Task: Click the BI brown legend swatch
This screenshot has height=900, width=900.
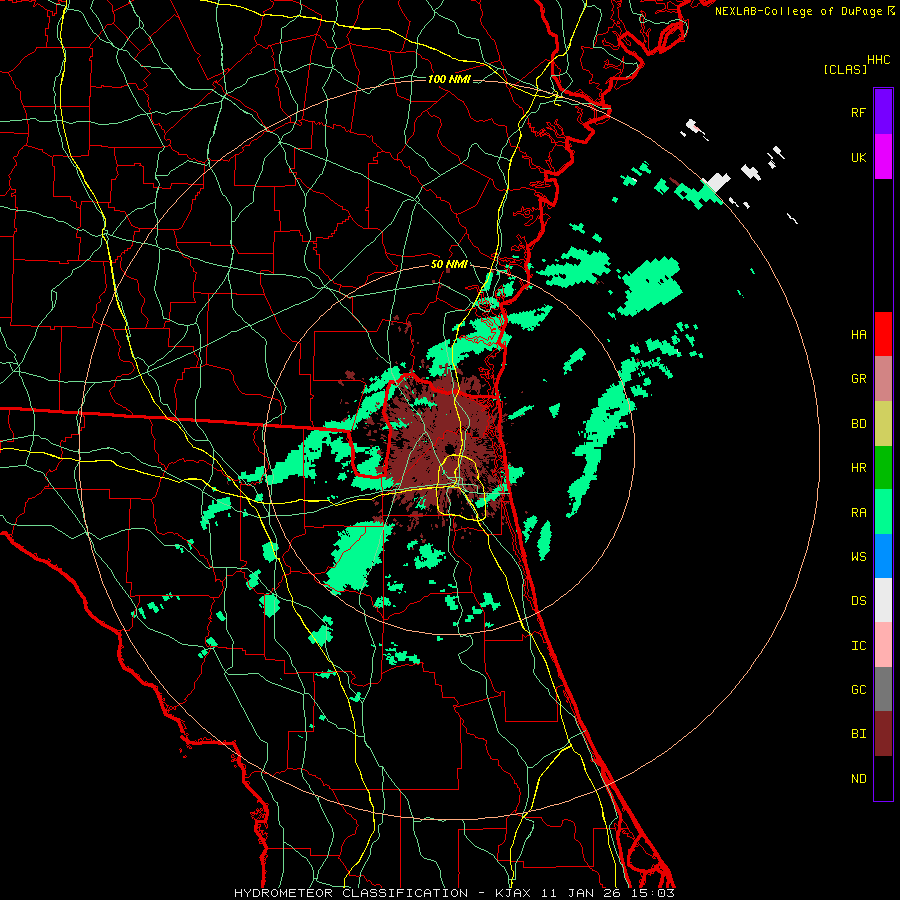Action: pyautogui.click(x=883, y=734)
